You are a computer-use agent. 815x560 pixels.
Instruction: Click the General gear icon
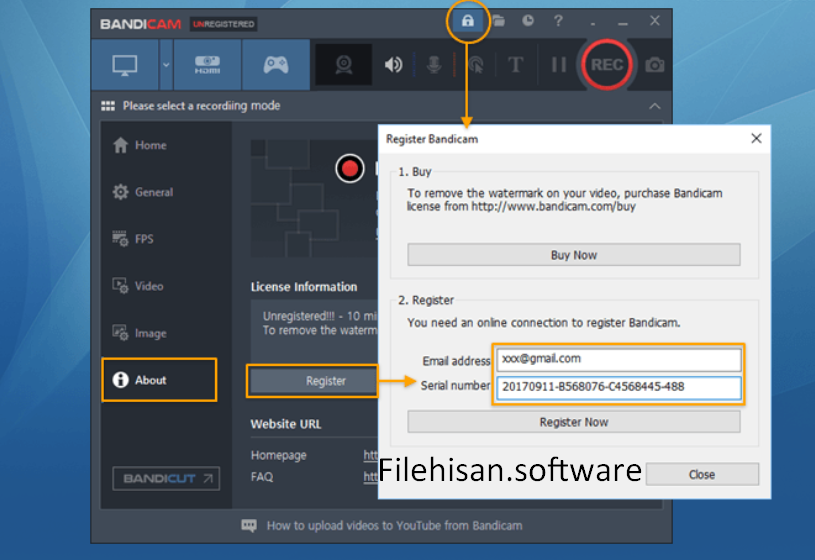[121, 192]
